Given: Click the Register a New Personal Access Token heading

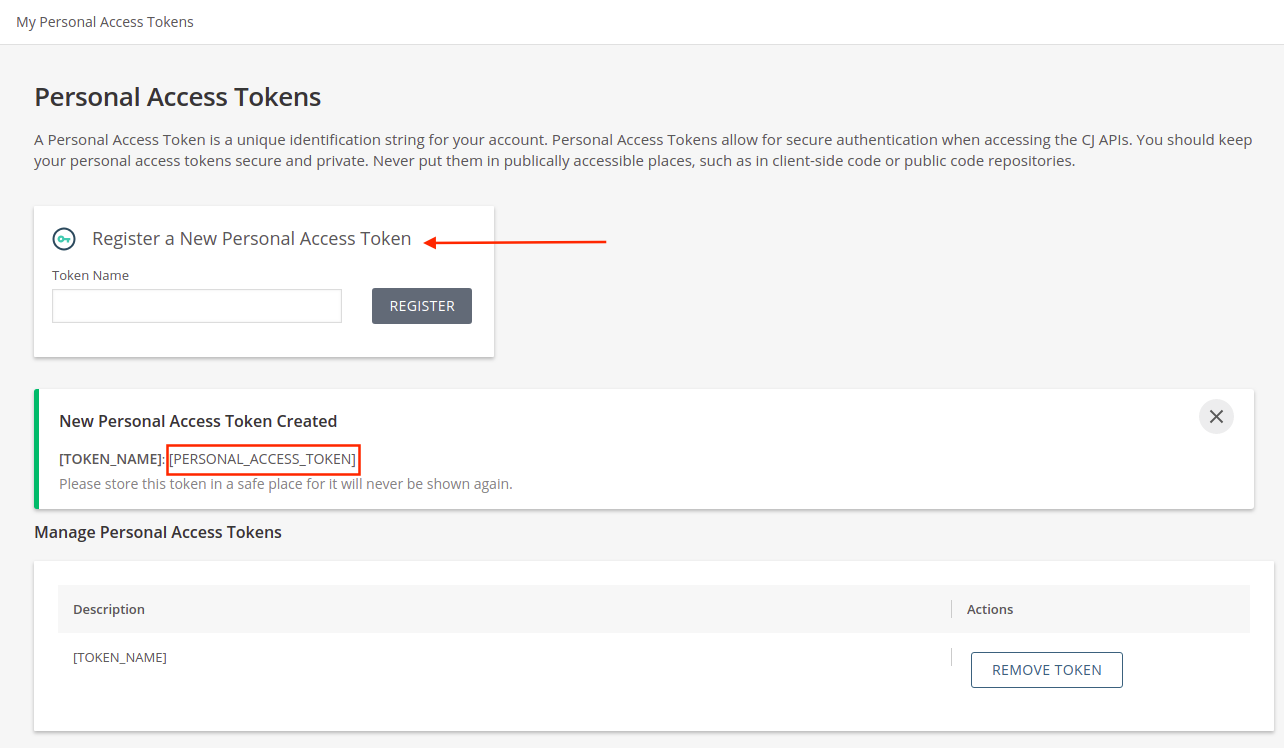Looking at the screenshot, I should [x=251, y=239].
